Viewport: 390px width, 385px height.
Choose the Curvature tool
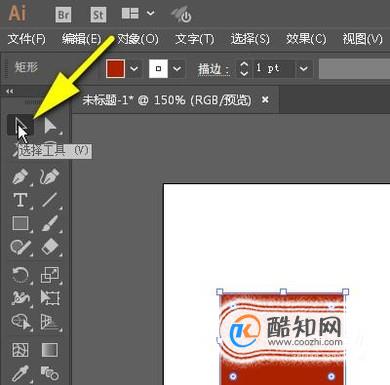[x=50, y=176]
